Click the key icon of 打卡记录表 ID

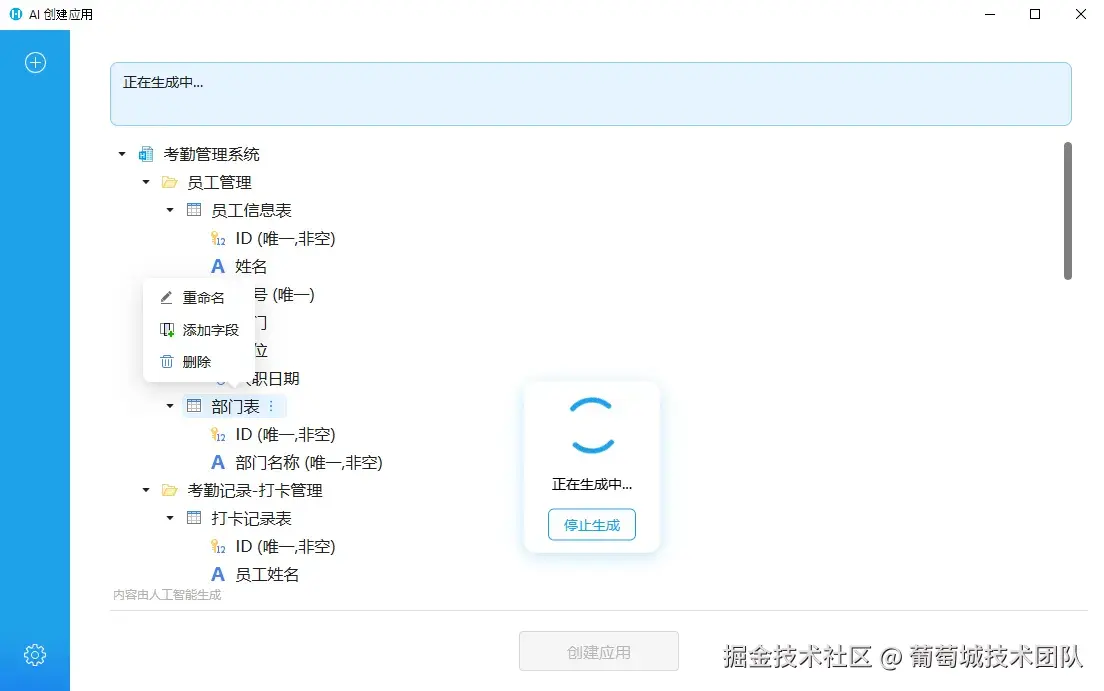pos(218,547)
